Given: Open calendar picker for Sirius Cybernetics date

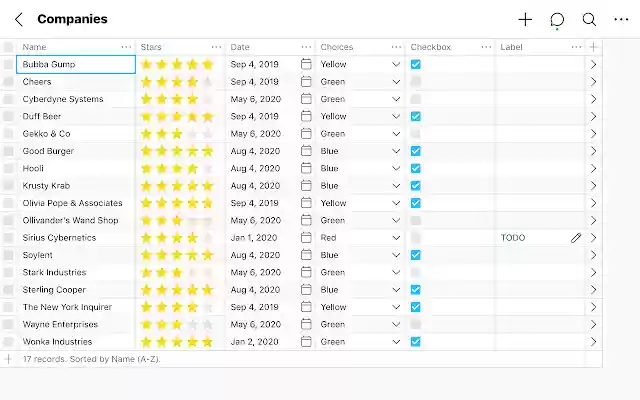Looking at the screenshot, I should coord(306,238).
